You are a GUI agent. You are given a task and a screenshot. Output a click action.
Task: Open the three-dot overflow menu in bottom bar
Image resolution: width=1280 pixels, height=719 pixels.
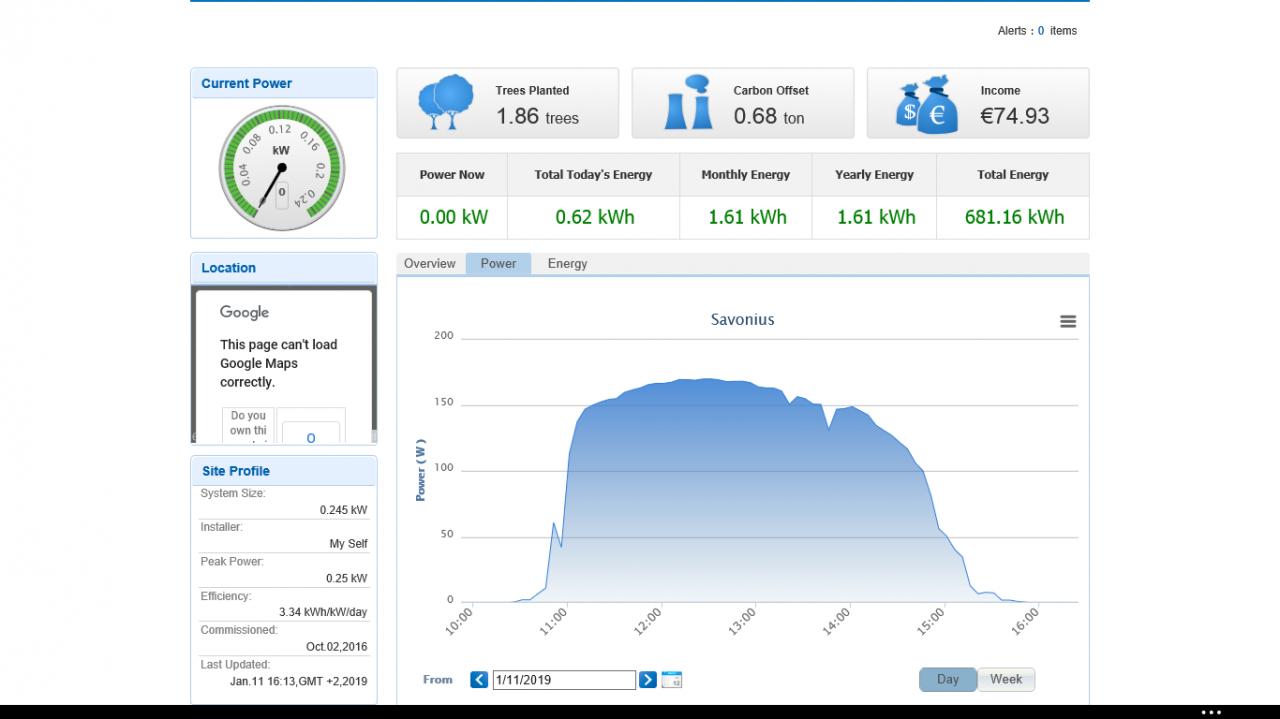click(x=1211, y=712)
